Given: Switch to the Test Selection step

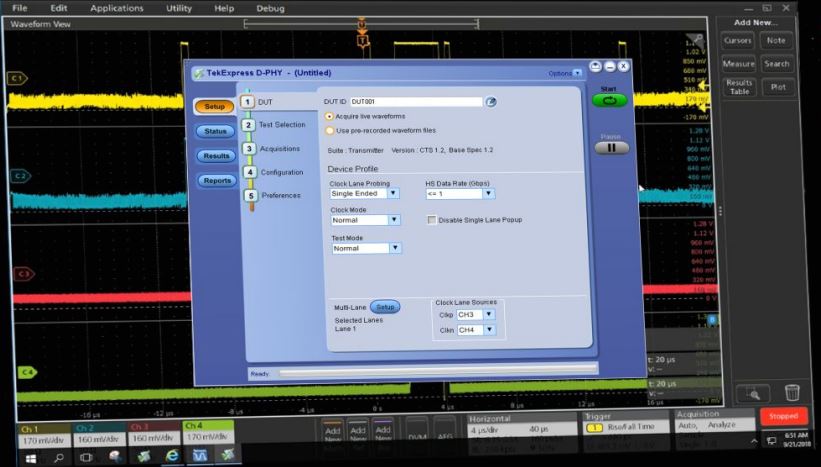Looking at the screenshot, I should click(280, 125).
